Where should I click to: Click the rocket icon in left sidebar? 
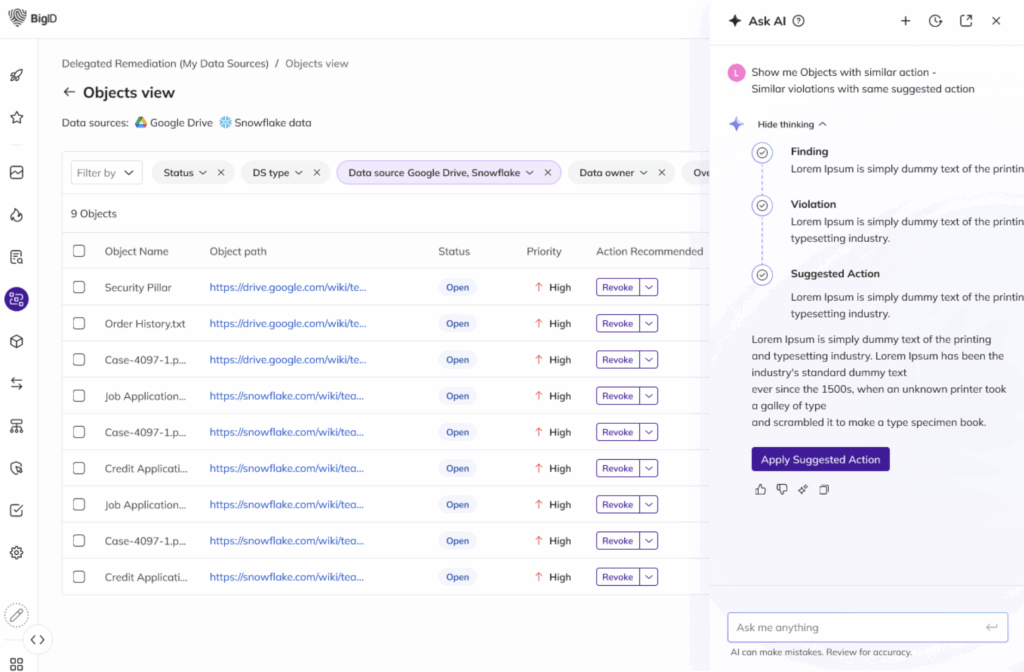click(x=17, y=76)
